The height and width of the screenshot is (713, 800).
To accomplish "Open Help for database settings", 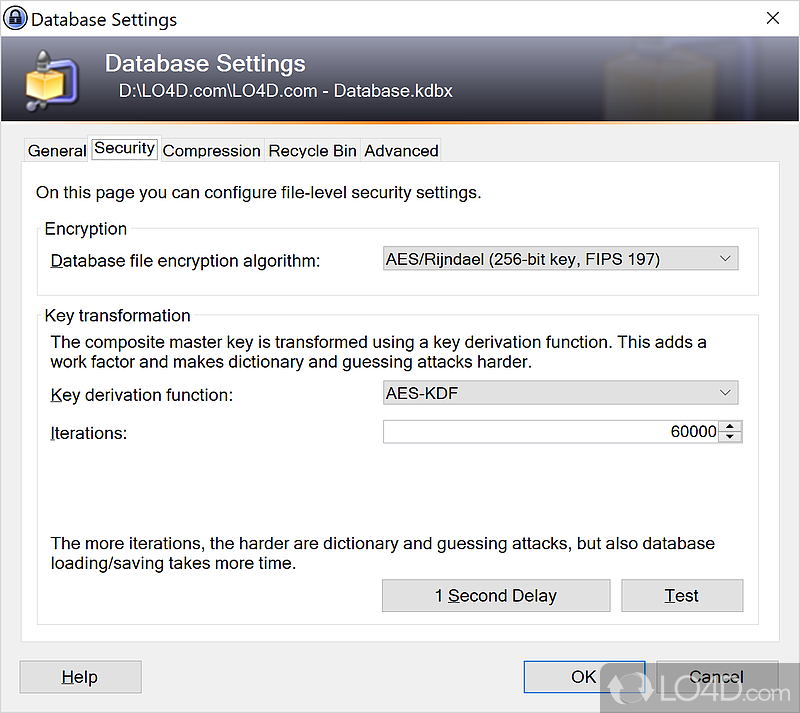I will coord(80,677).
